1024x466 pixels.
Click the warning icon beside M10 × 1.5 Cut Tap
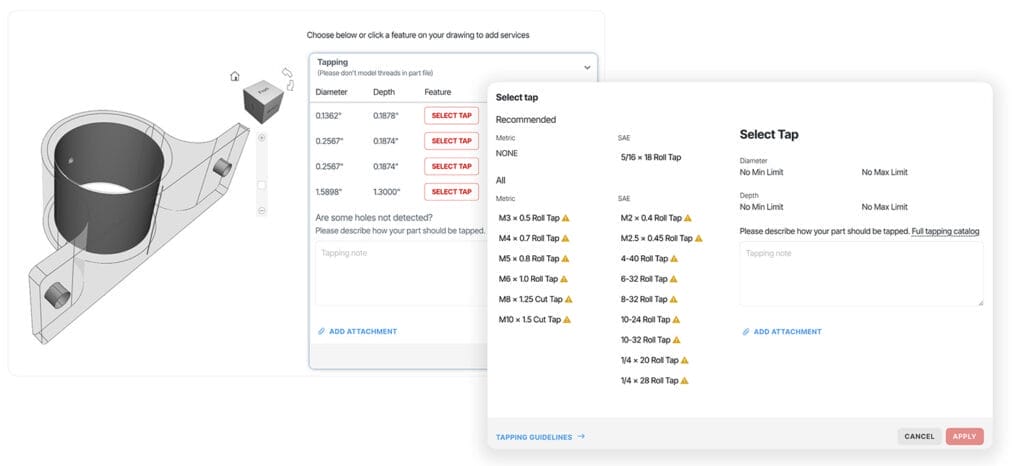click(566, 320)
